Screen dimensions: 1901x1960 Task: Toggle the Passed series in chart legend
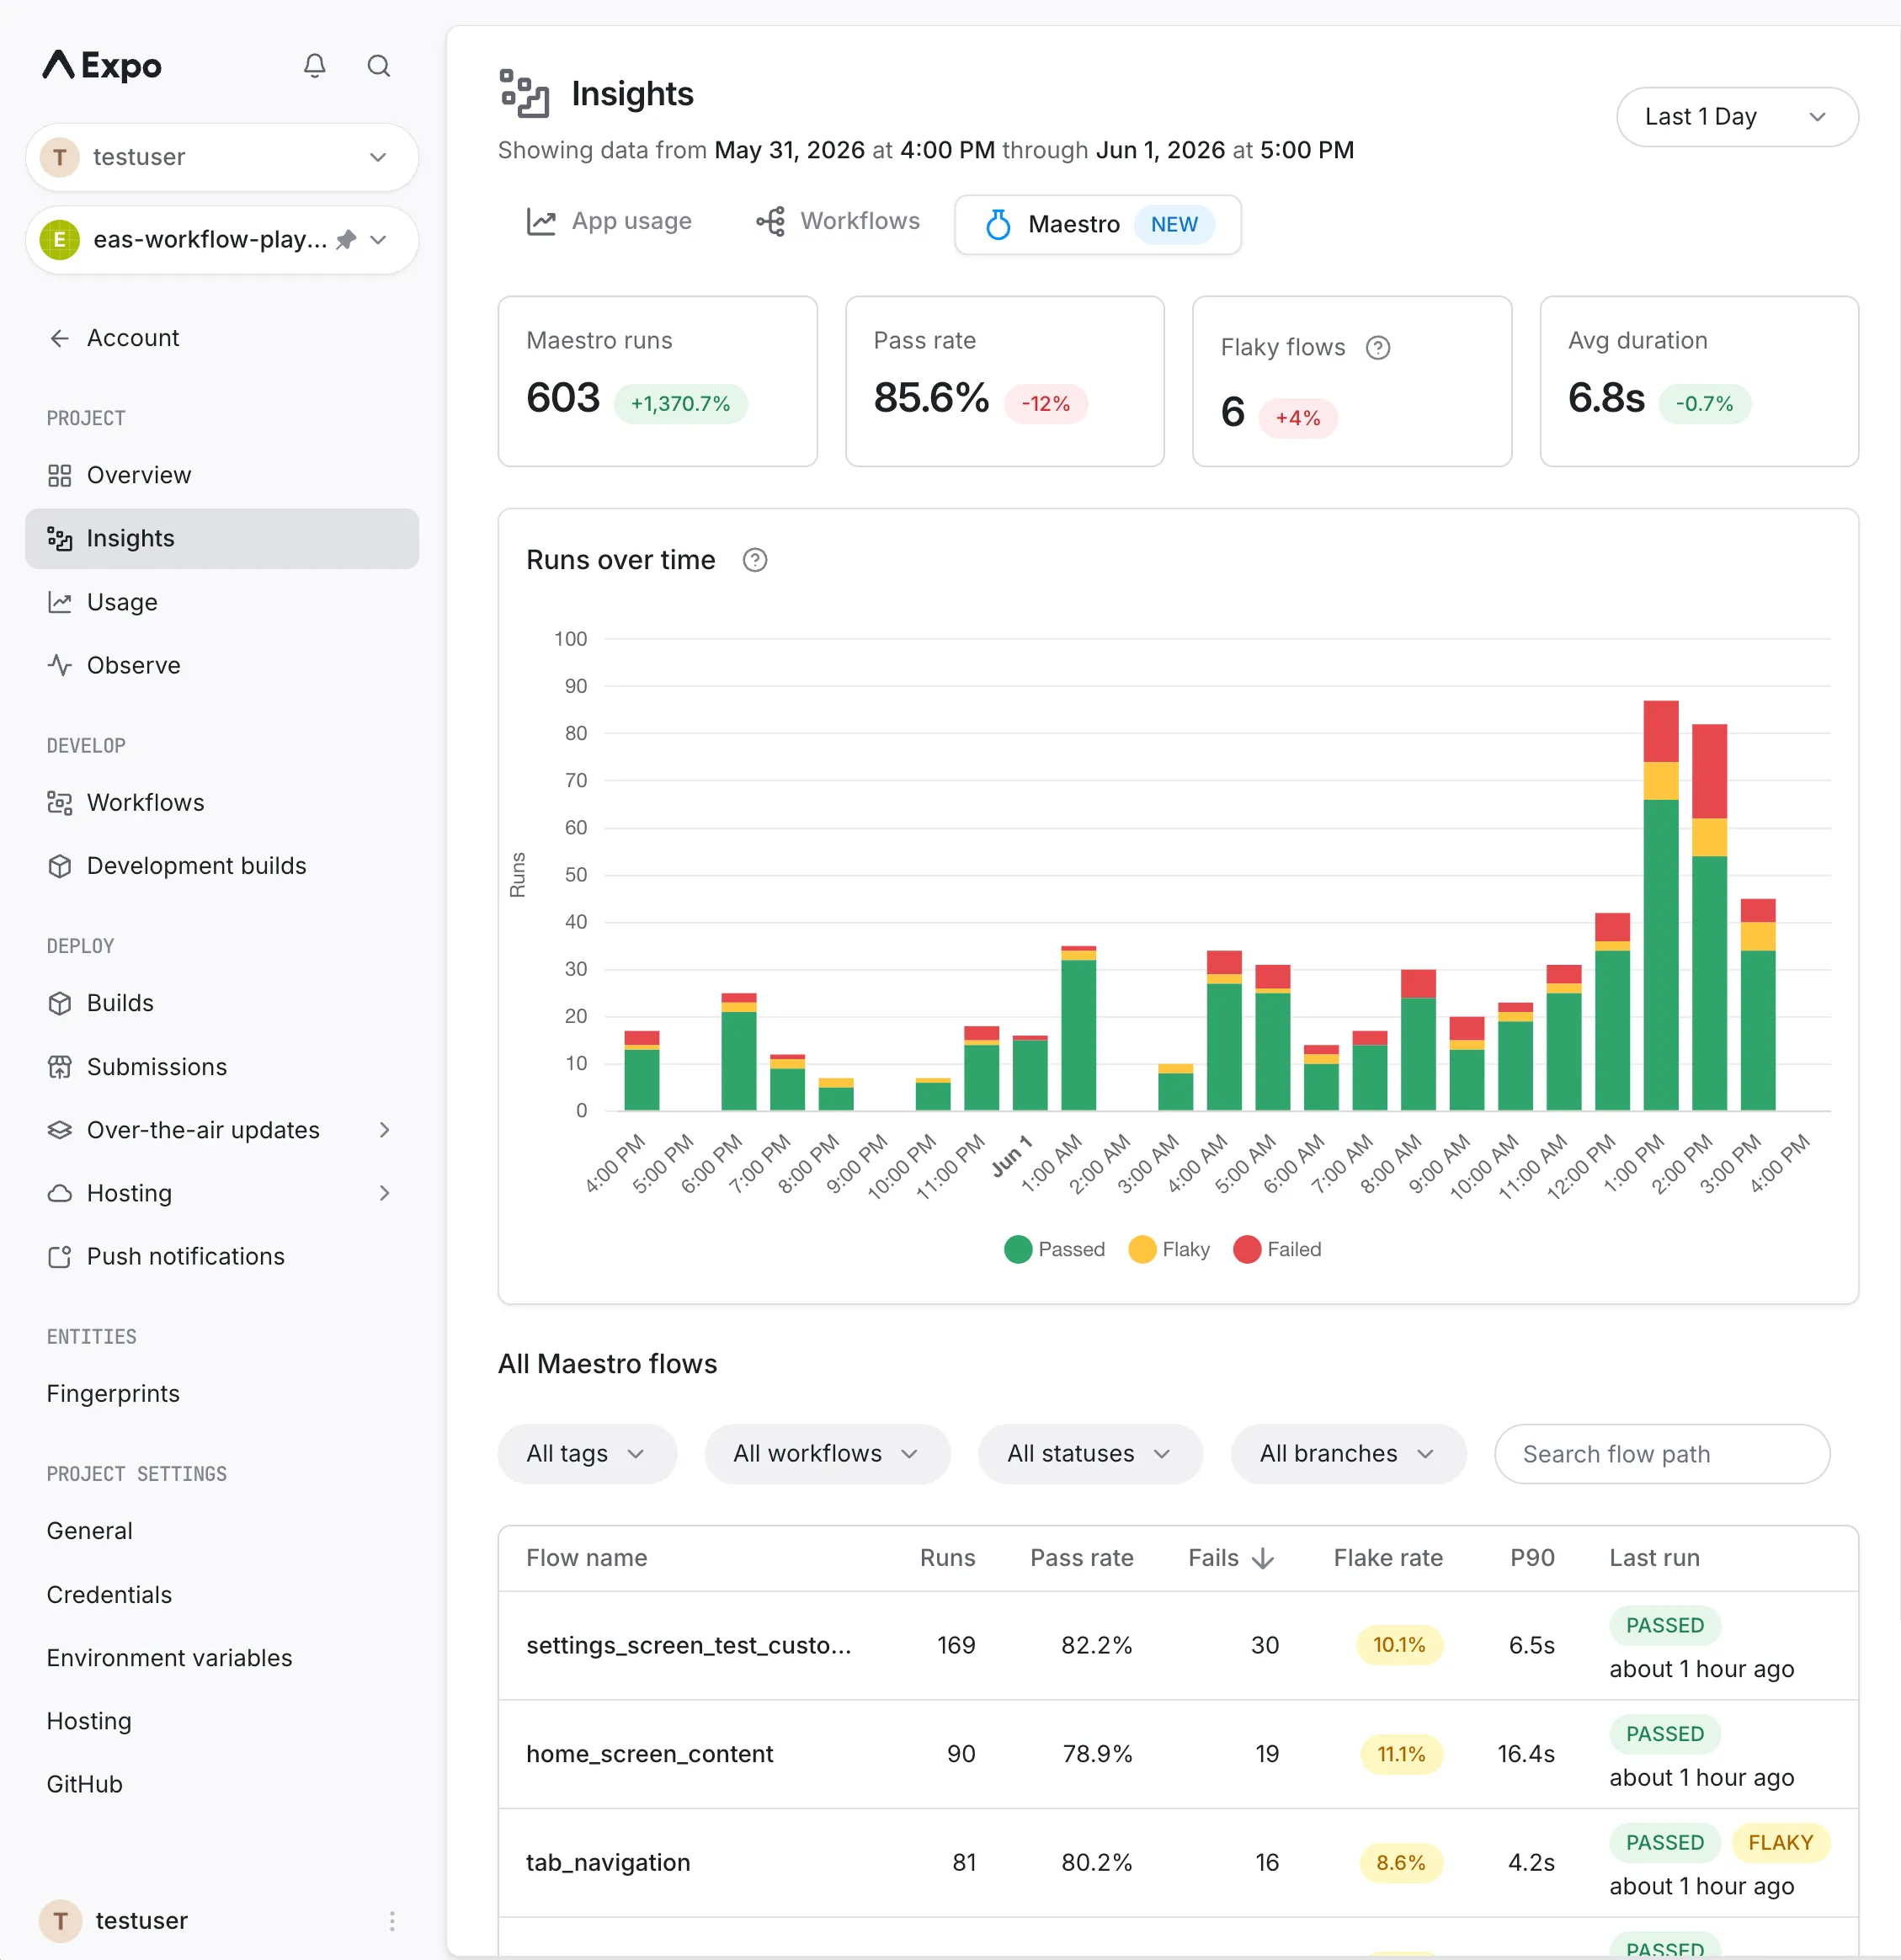pyautogui.click(x=1054, y=1248)
